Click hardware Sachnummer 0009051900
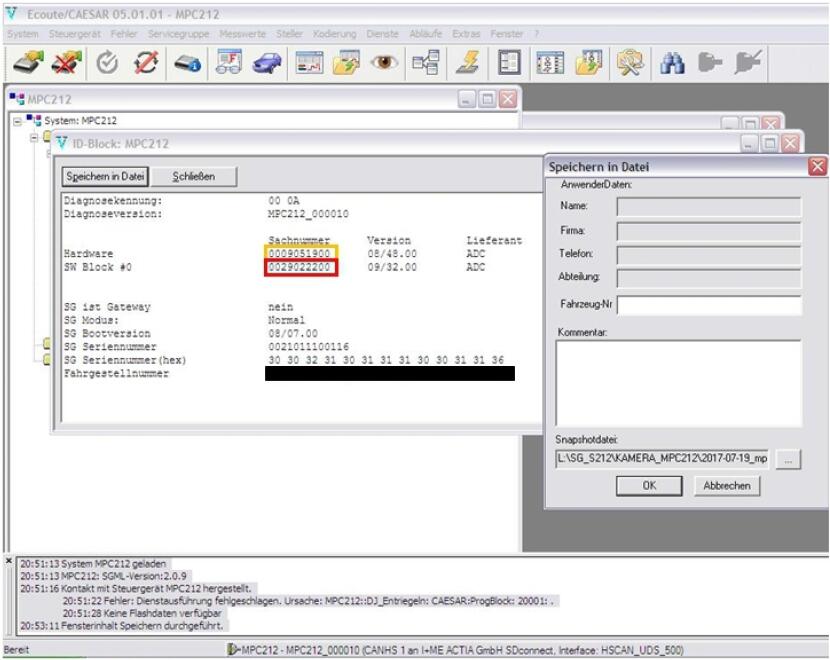Viewport: 830px width, 660px height. coord(299,254)
